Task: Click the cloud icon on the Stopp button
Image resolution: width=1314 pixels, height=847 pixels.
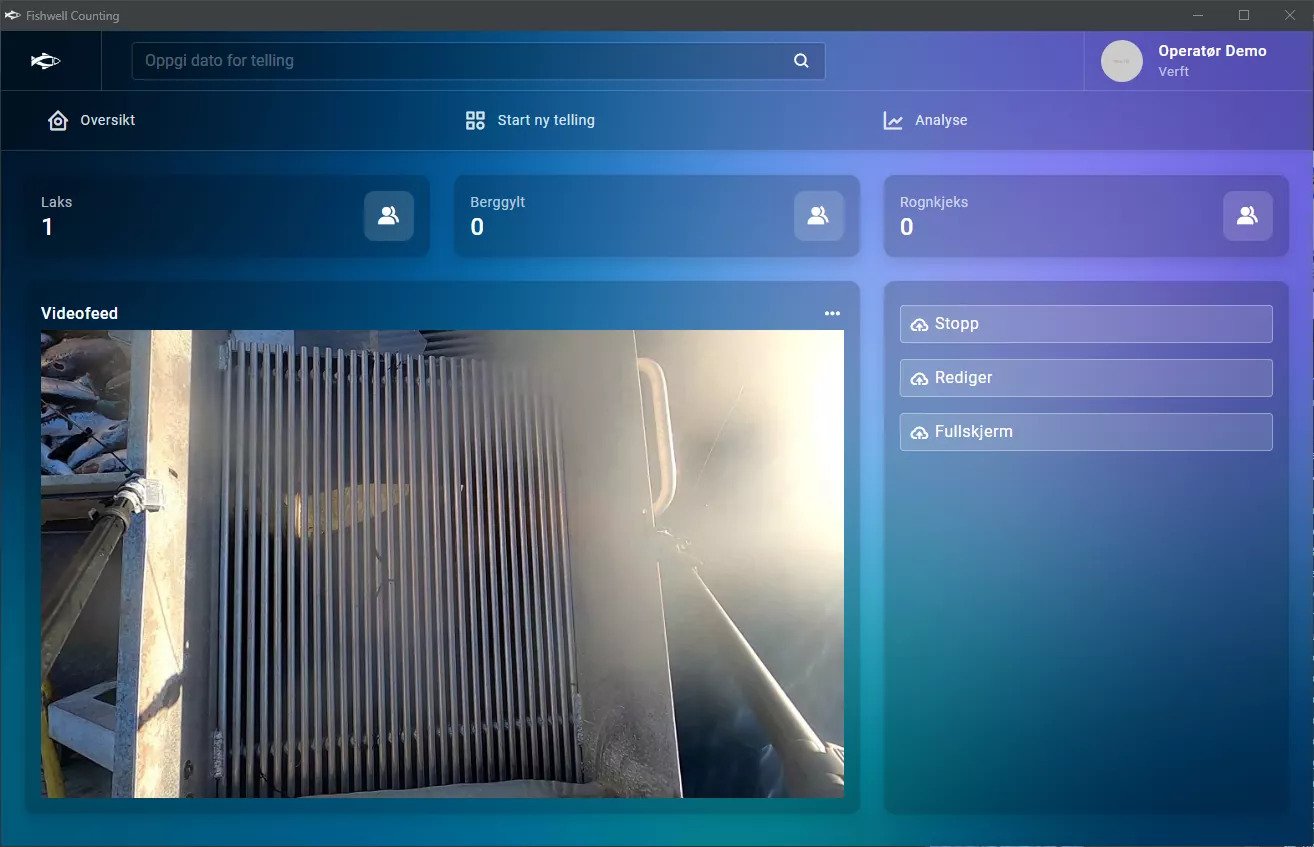Action: (x=919, y=325)
